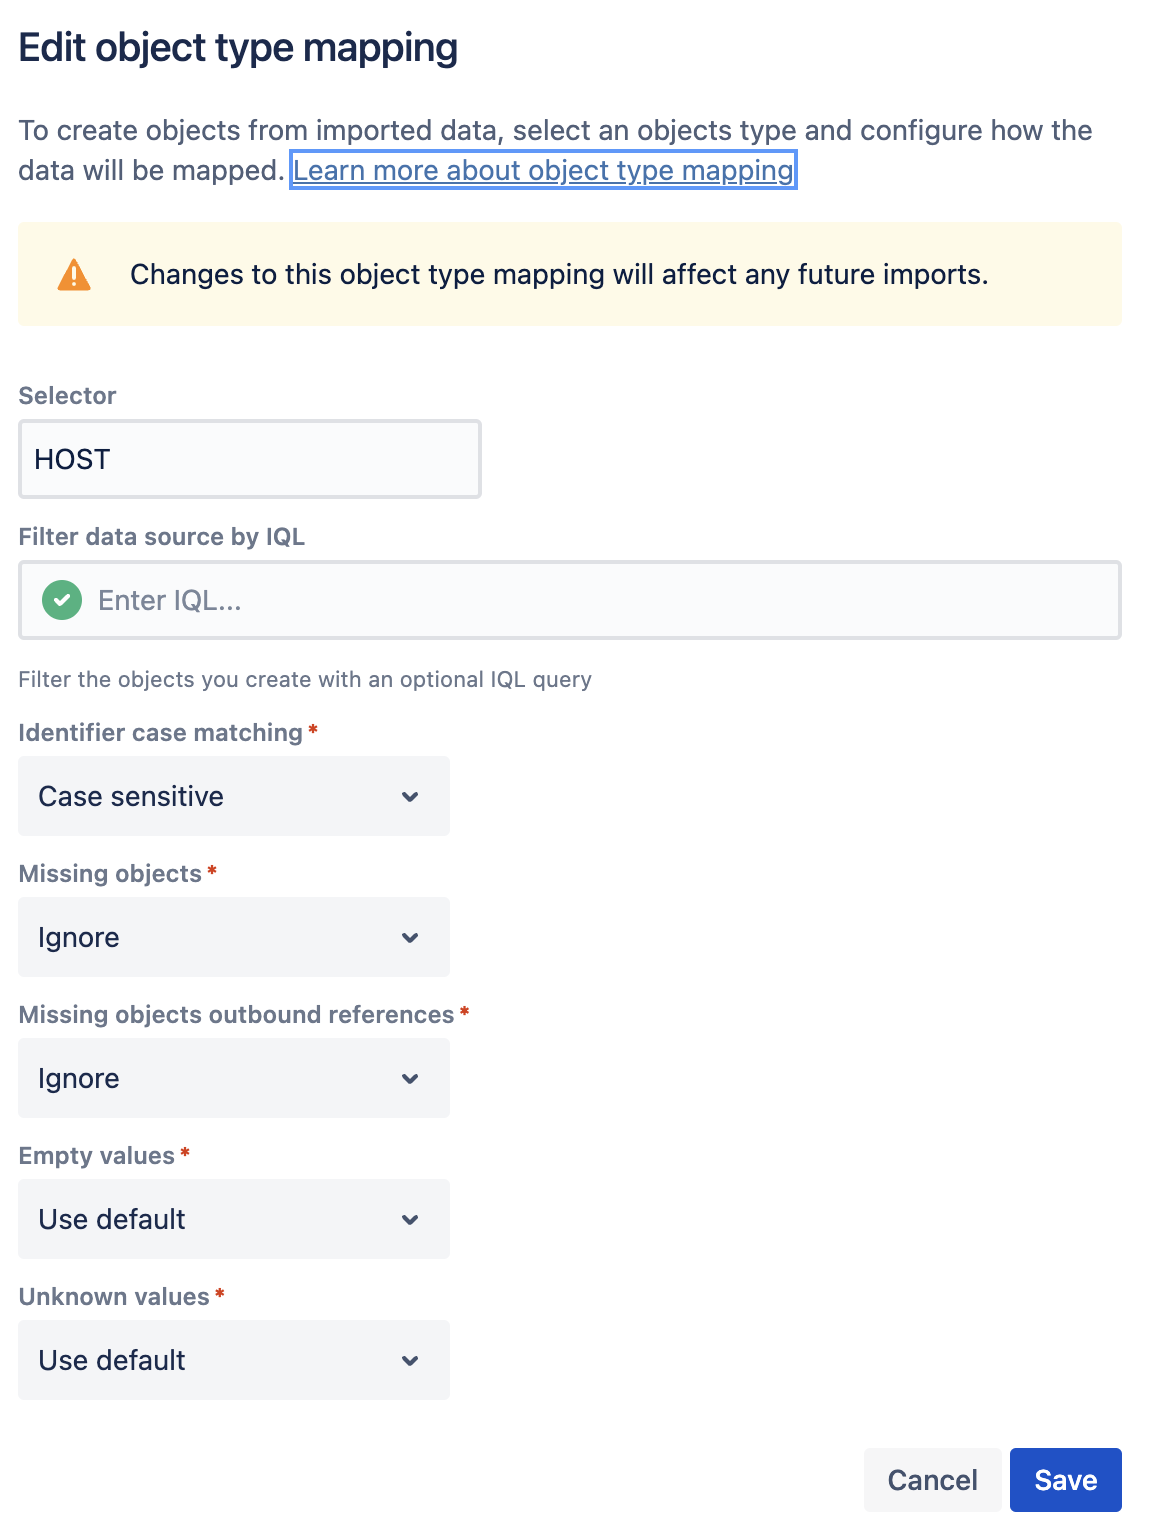Expand Missing objects outbound references dropdown

tap(233, 1079)
